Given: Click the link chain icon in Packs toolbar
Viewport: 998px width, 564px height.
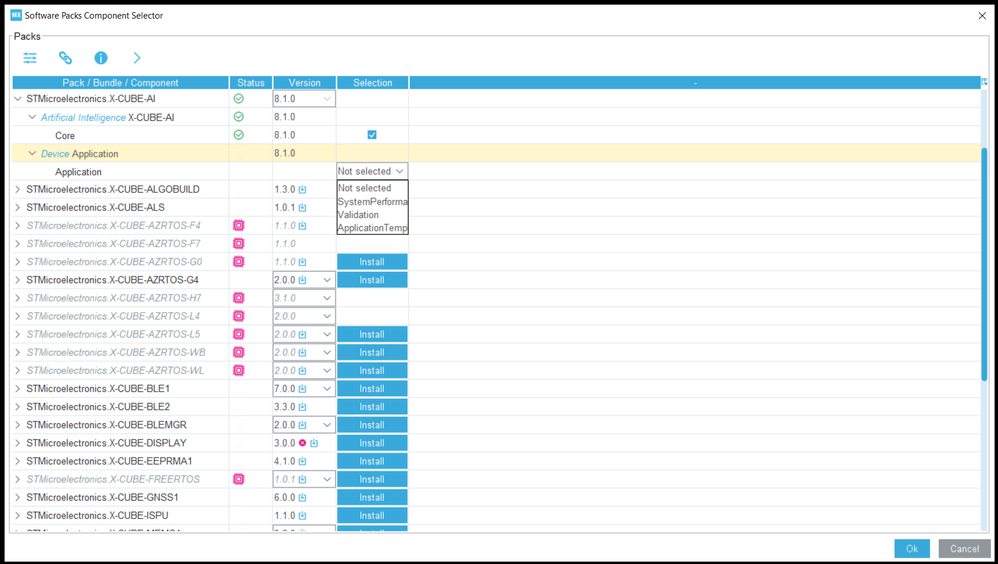Looking at the screenshot, I should click(x=66, y=58).
